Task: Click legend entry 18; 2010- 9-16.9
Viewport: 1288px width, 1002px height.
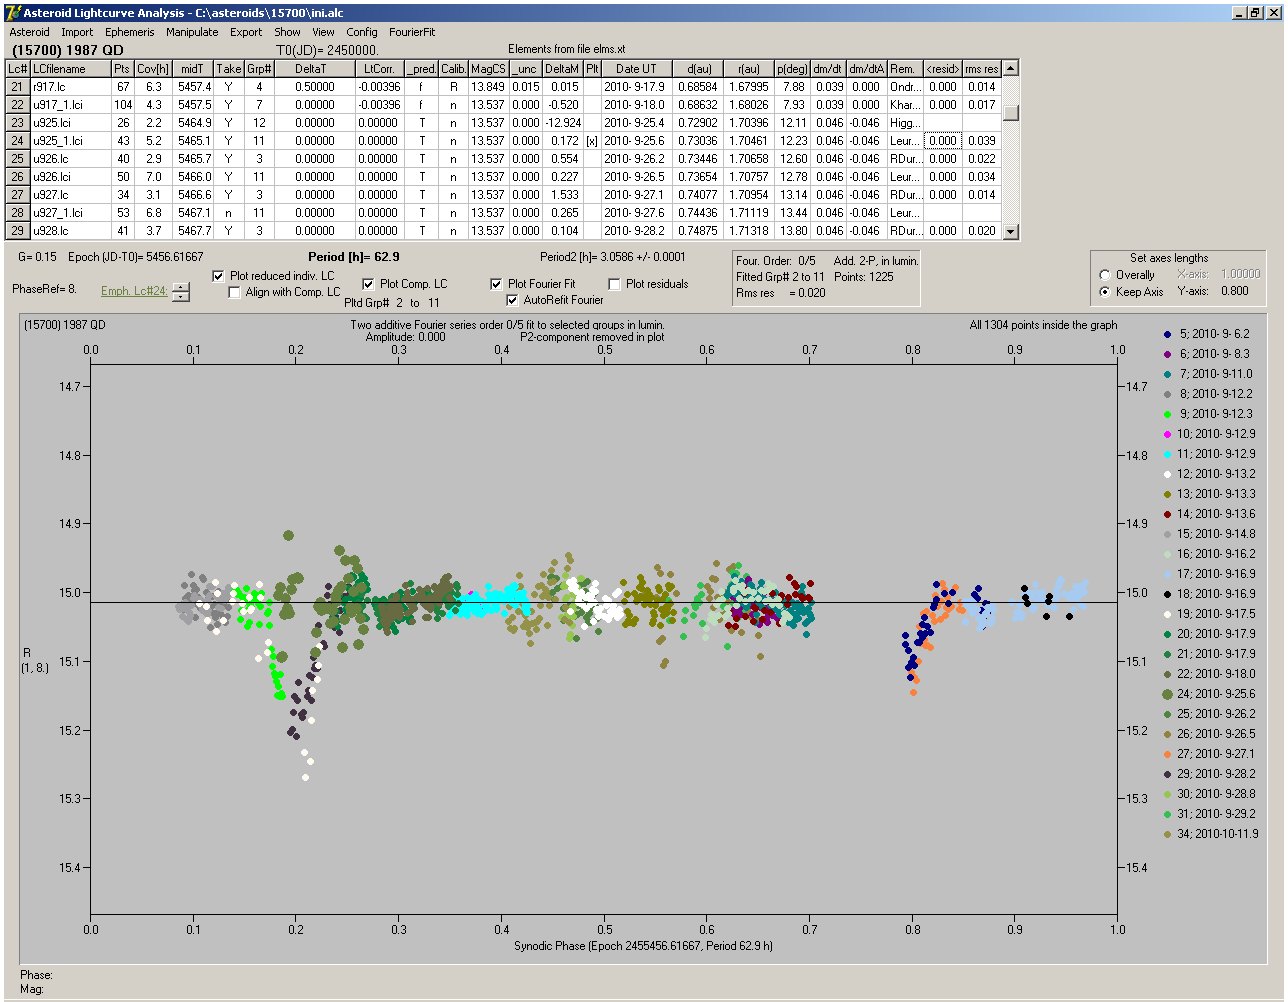Action: 1208,594
